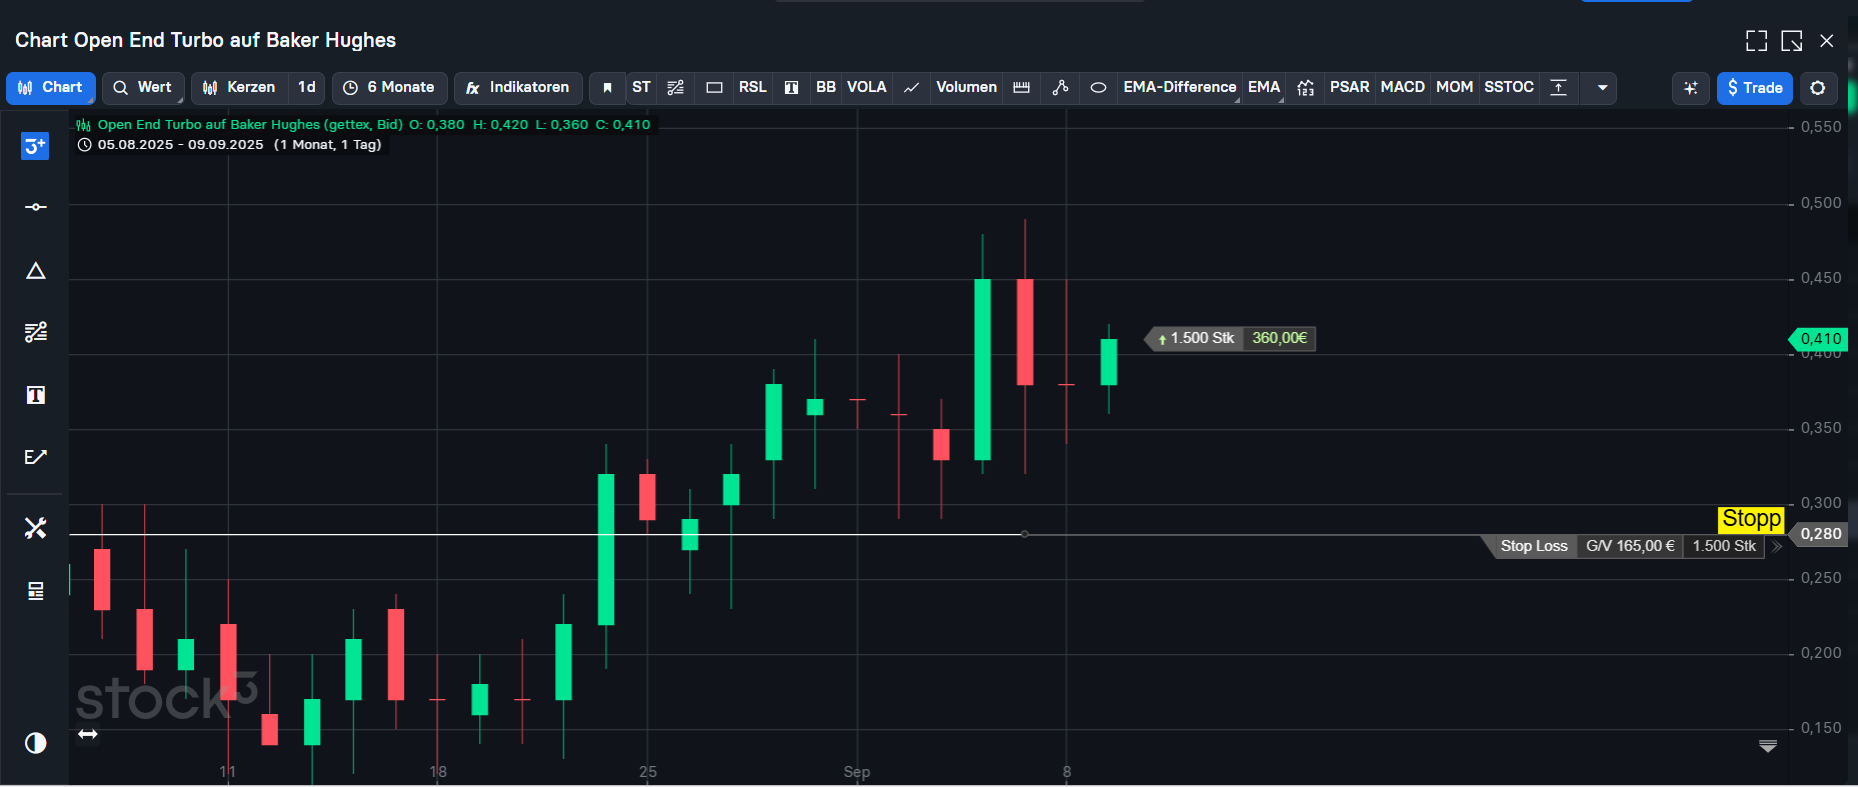
Task: Toggle the Volumen indicator
Action: [x=966, y=88]
